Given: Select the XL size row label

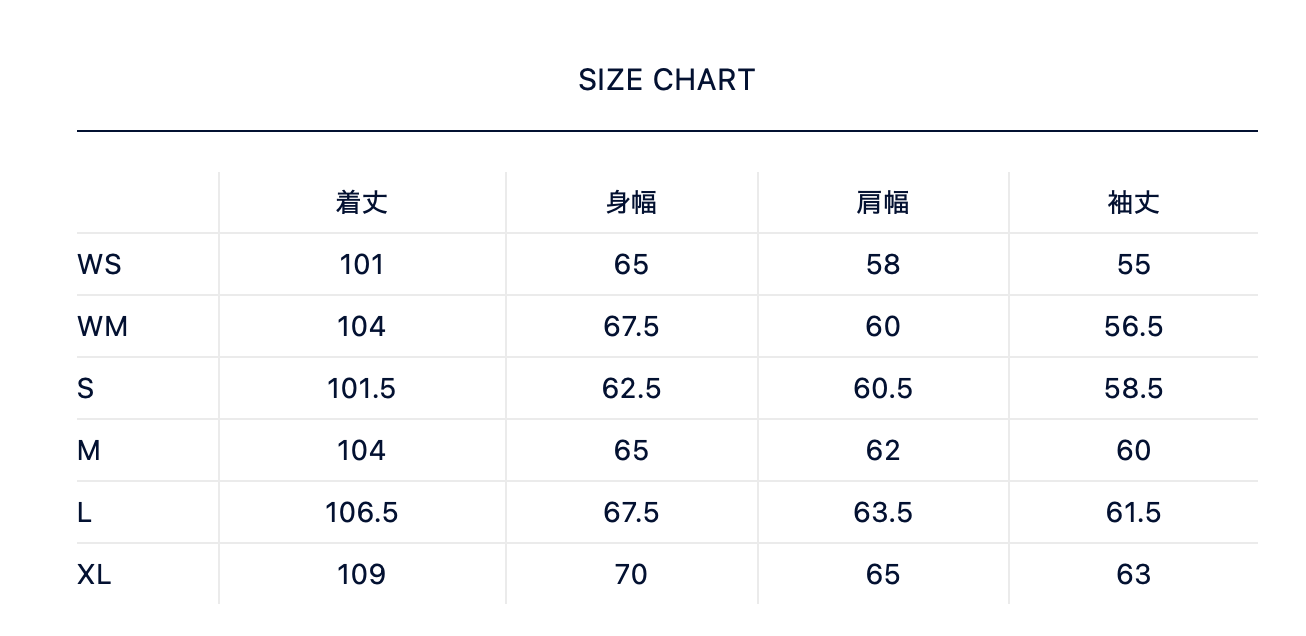Looking at the screenshot, I should [94, 575].
